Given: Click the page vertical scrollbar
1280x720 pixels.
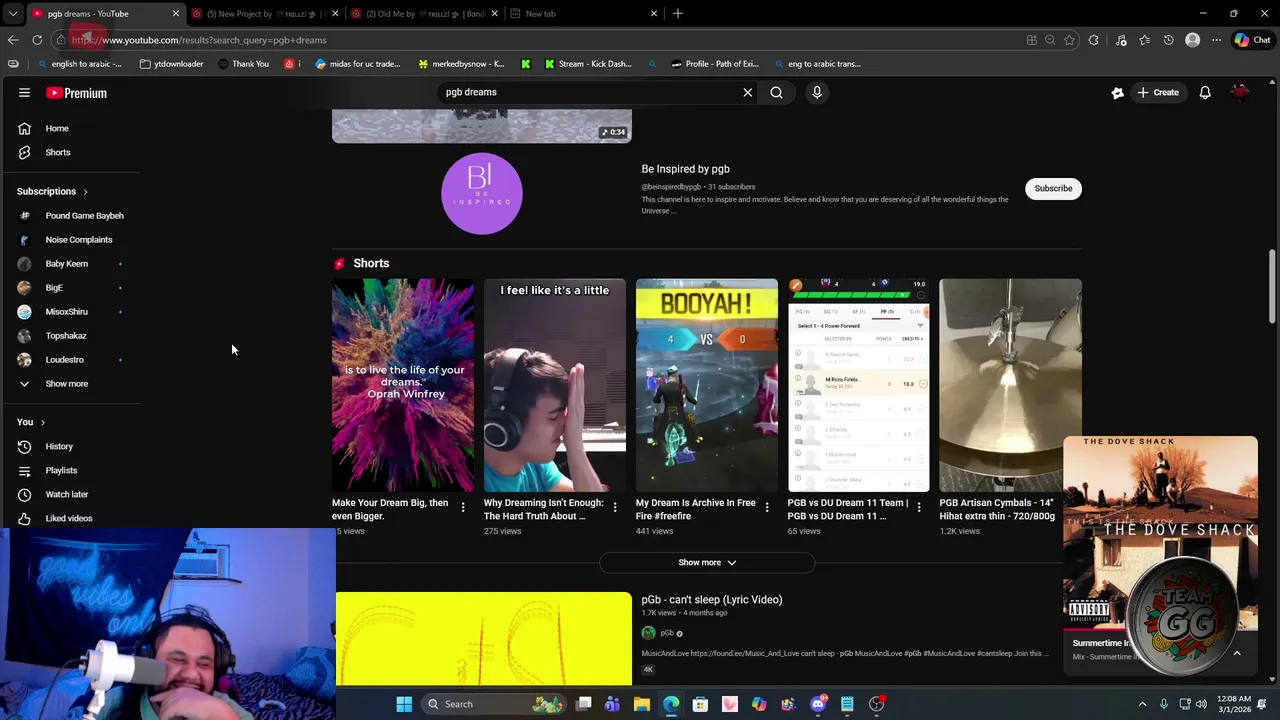Looking at the screenshot, I should click(x=1273, y=287).
